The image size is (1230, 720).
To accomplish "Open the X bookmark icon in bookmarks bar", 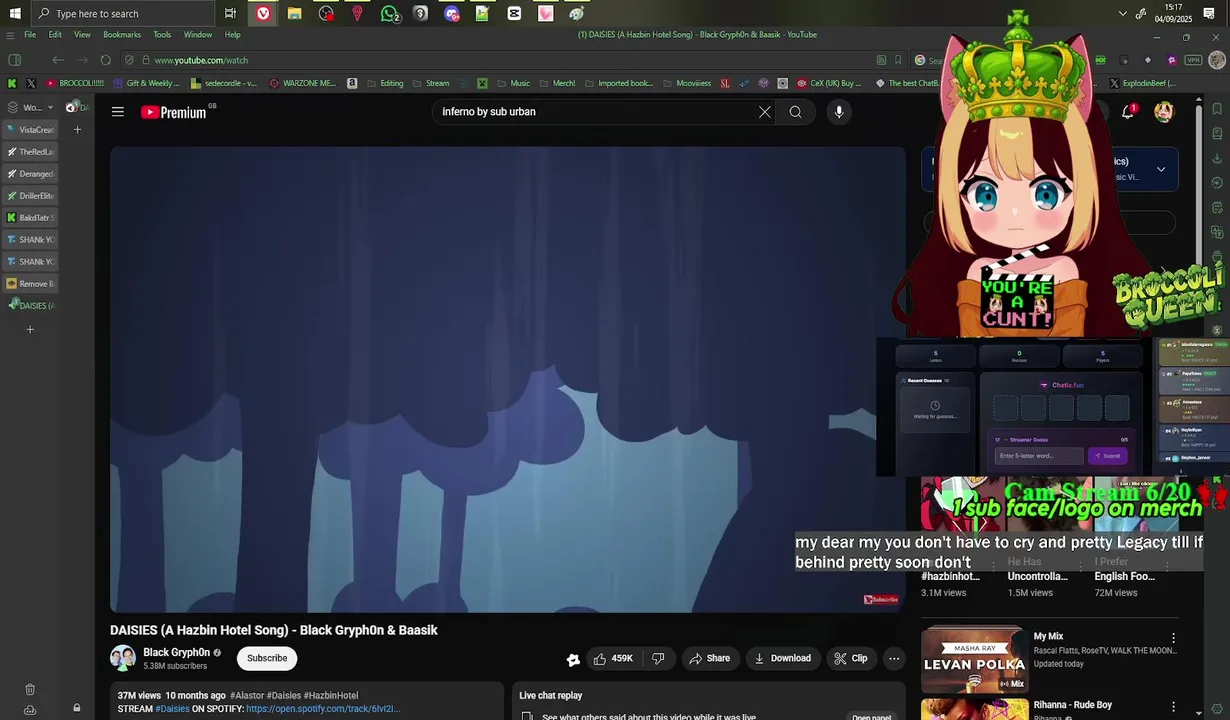I will coord(30,84).
